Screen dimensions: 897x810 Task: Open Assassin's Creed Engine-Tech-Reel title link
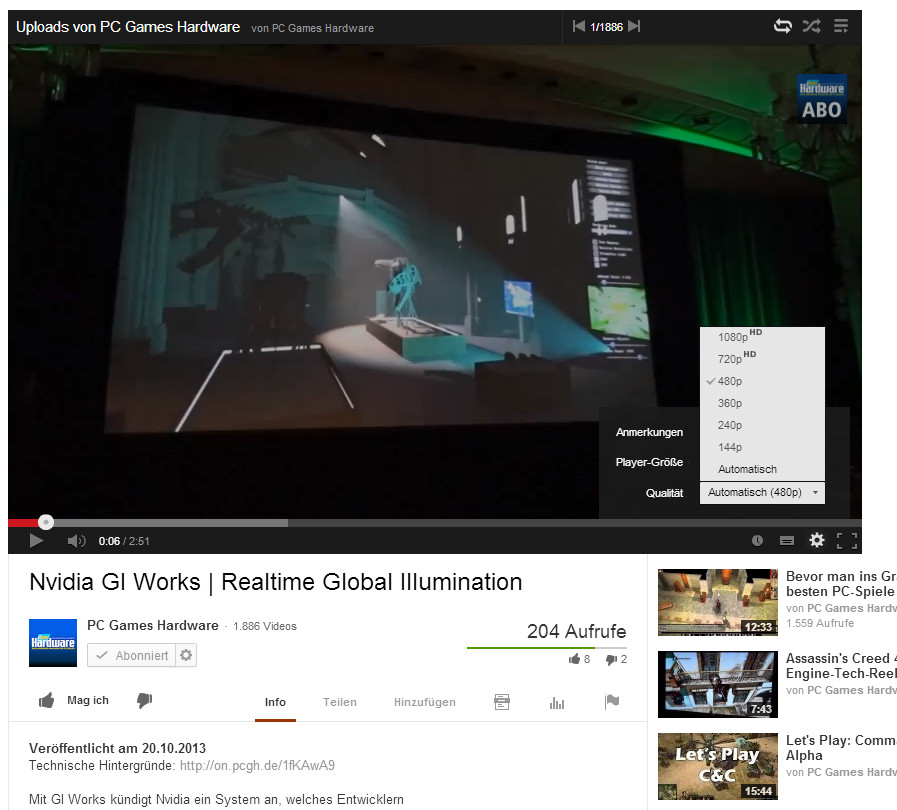[x=841, y=666]
